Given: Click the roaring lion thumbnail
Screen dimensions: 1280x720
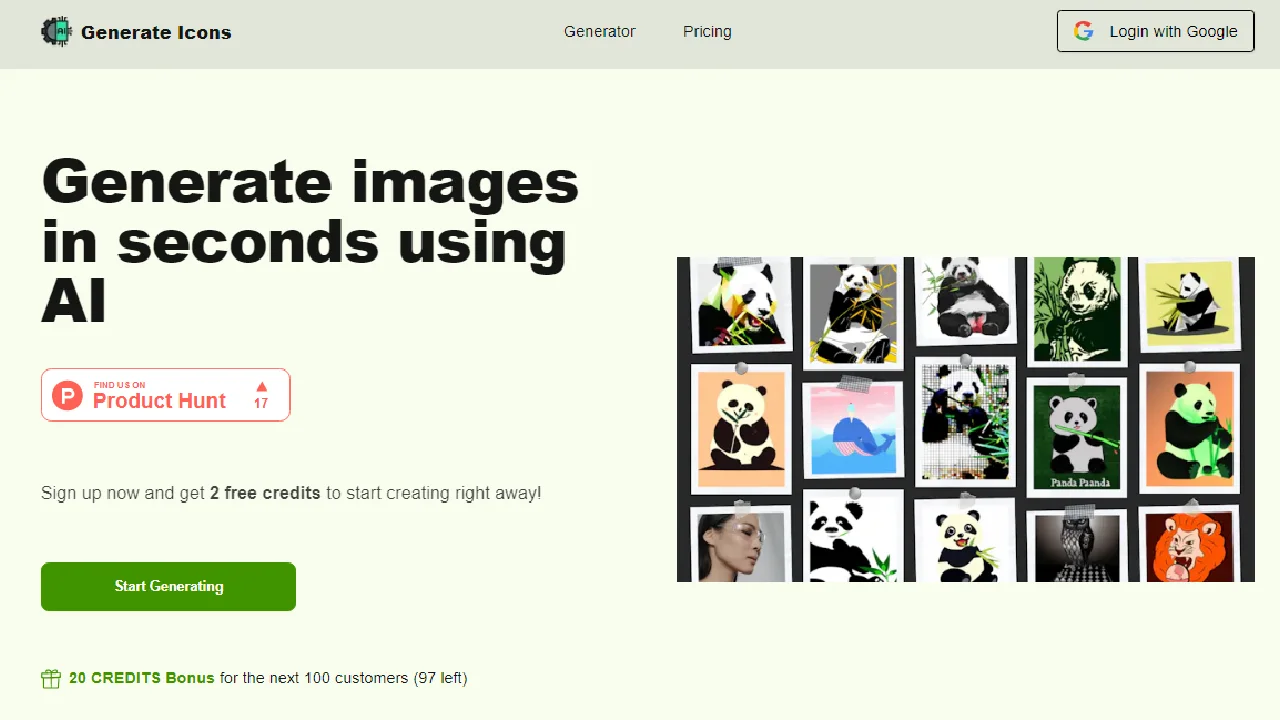Looking at the screenshot, I should pos(1189,545).
